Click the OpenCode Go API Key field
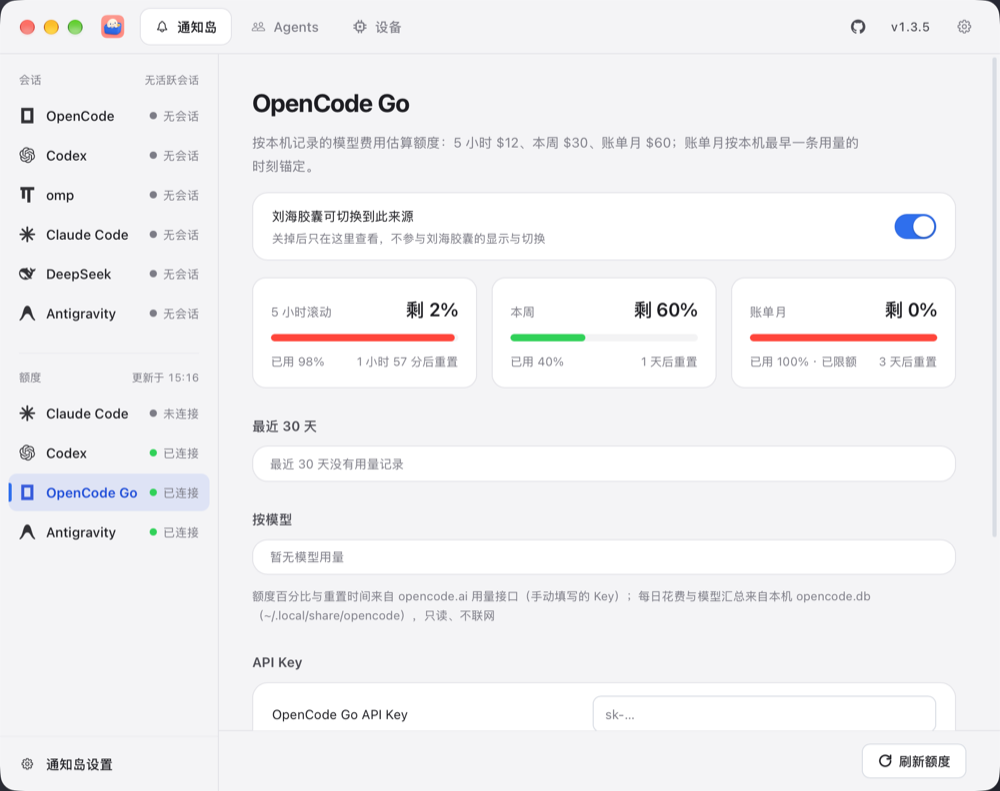 tap(764, 714)
